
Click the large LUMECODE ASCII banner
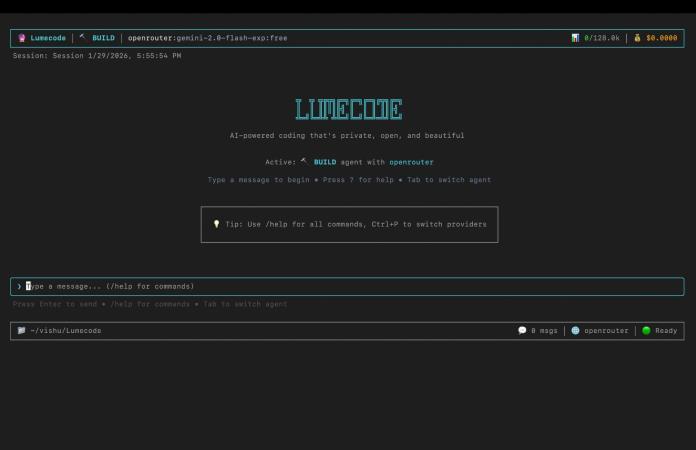click(x=349, y=109)
